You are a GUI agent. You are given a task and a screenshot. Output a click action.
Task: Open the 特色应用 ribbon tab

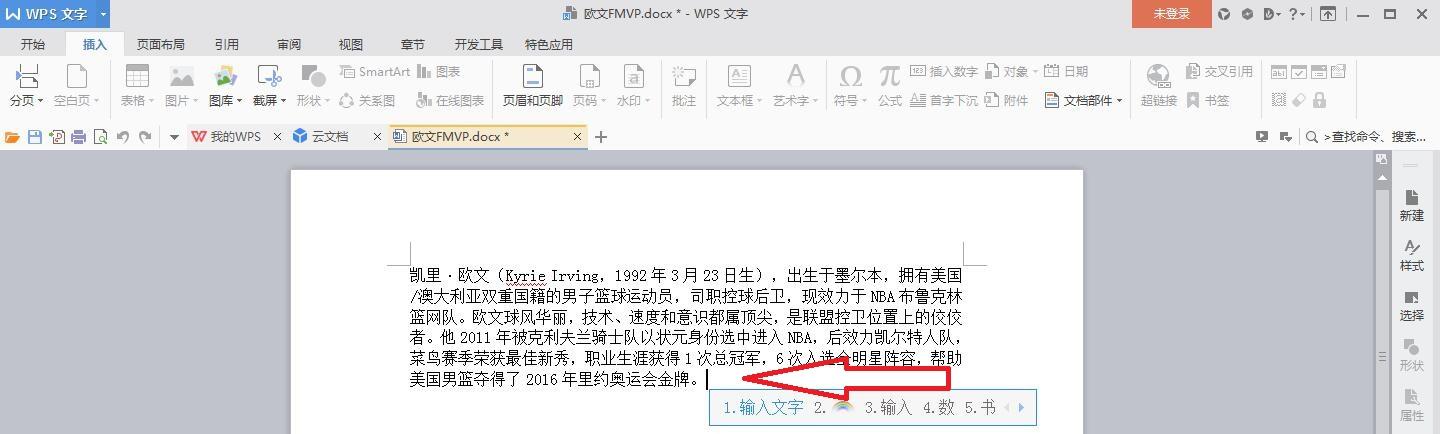(548, 44)
